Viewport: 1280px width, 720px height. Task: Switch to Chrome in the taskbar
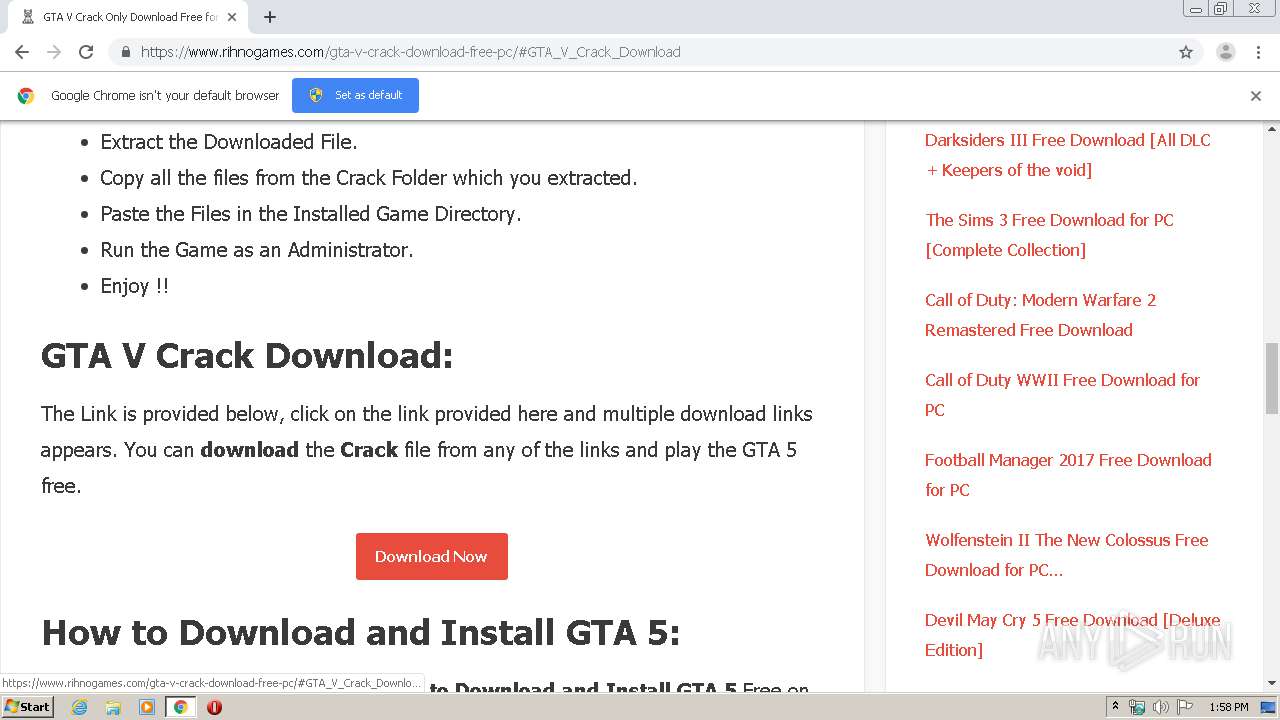181,707
